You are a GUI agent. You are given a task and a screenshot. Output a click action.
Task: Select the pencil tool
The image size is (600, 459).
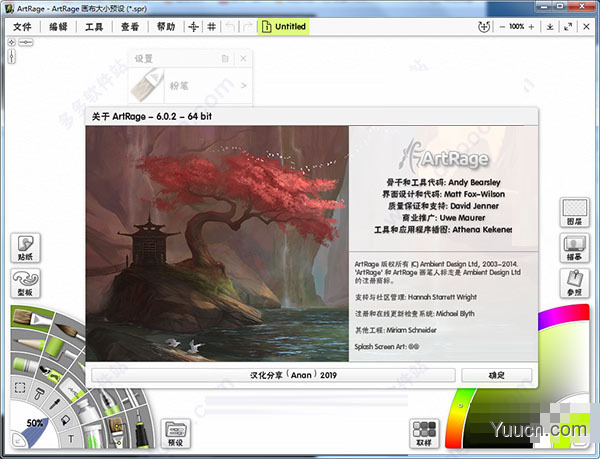(x=29, y=343)
